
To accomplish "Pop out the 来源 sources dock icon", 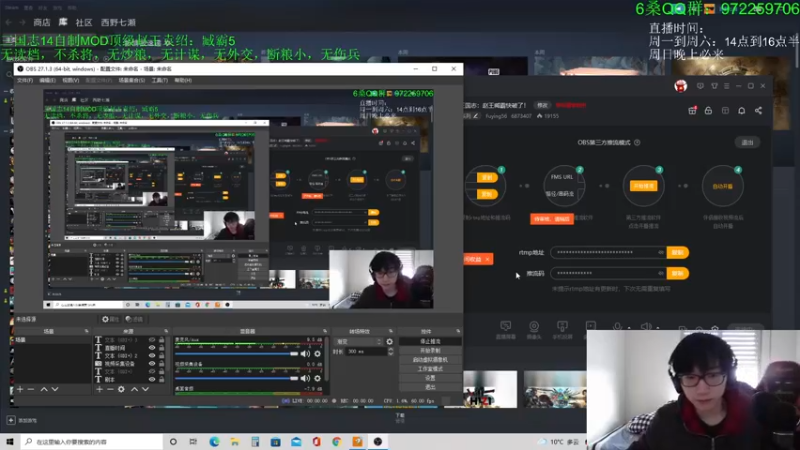I will point(166,332).
